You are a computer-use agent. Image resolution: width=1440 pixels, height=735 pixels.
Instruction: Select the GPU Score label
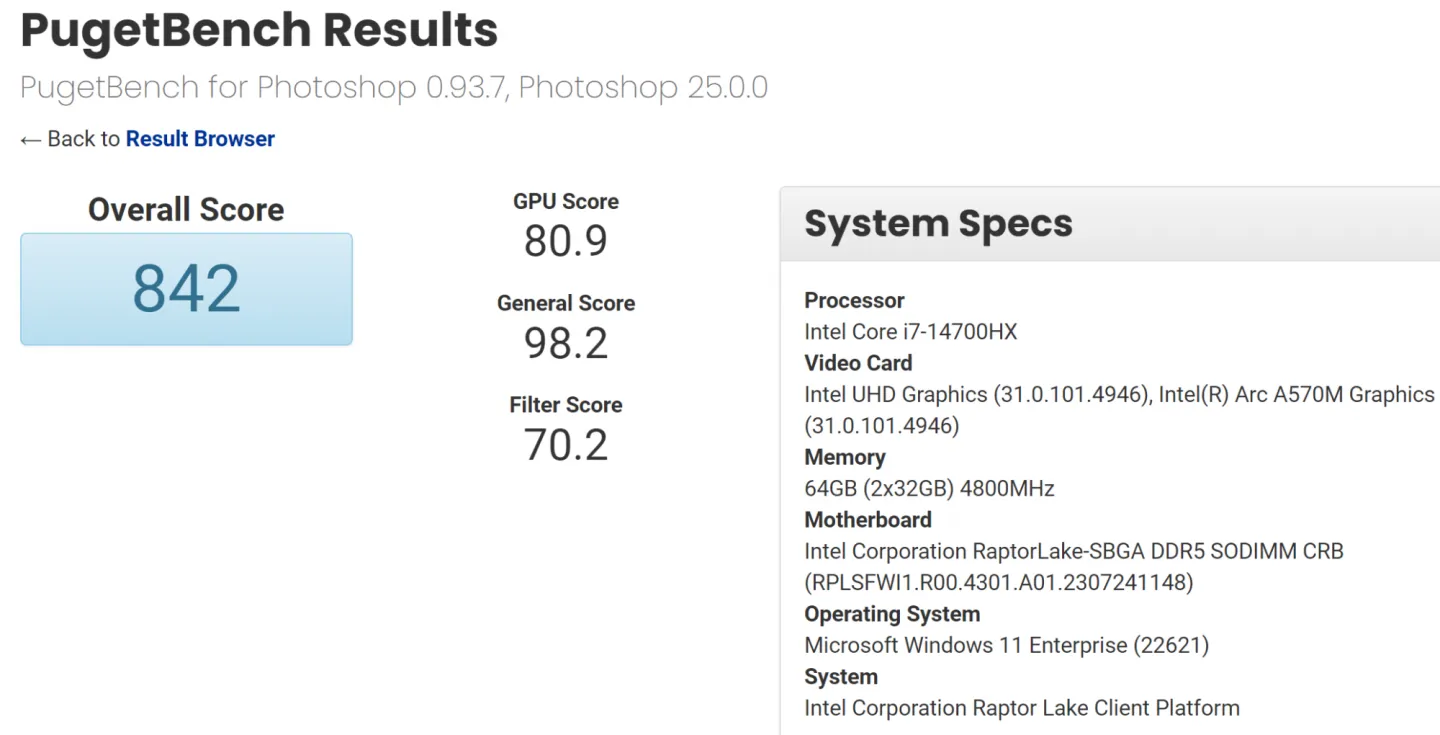(565, 201)
